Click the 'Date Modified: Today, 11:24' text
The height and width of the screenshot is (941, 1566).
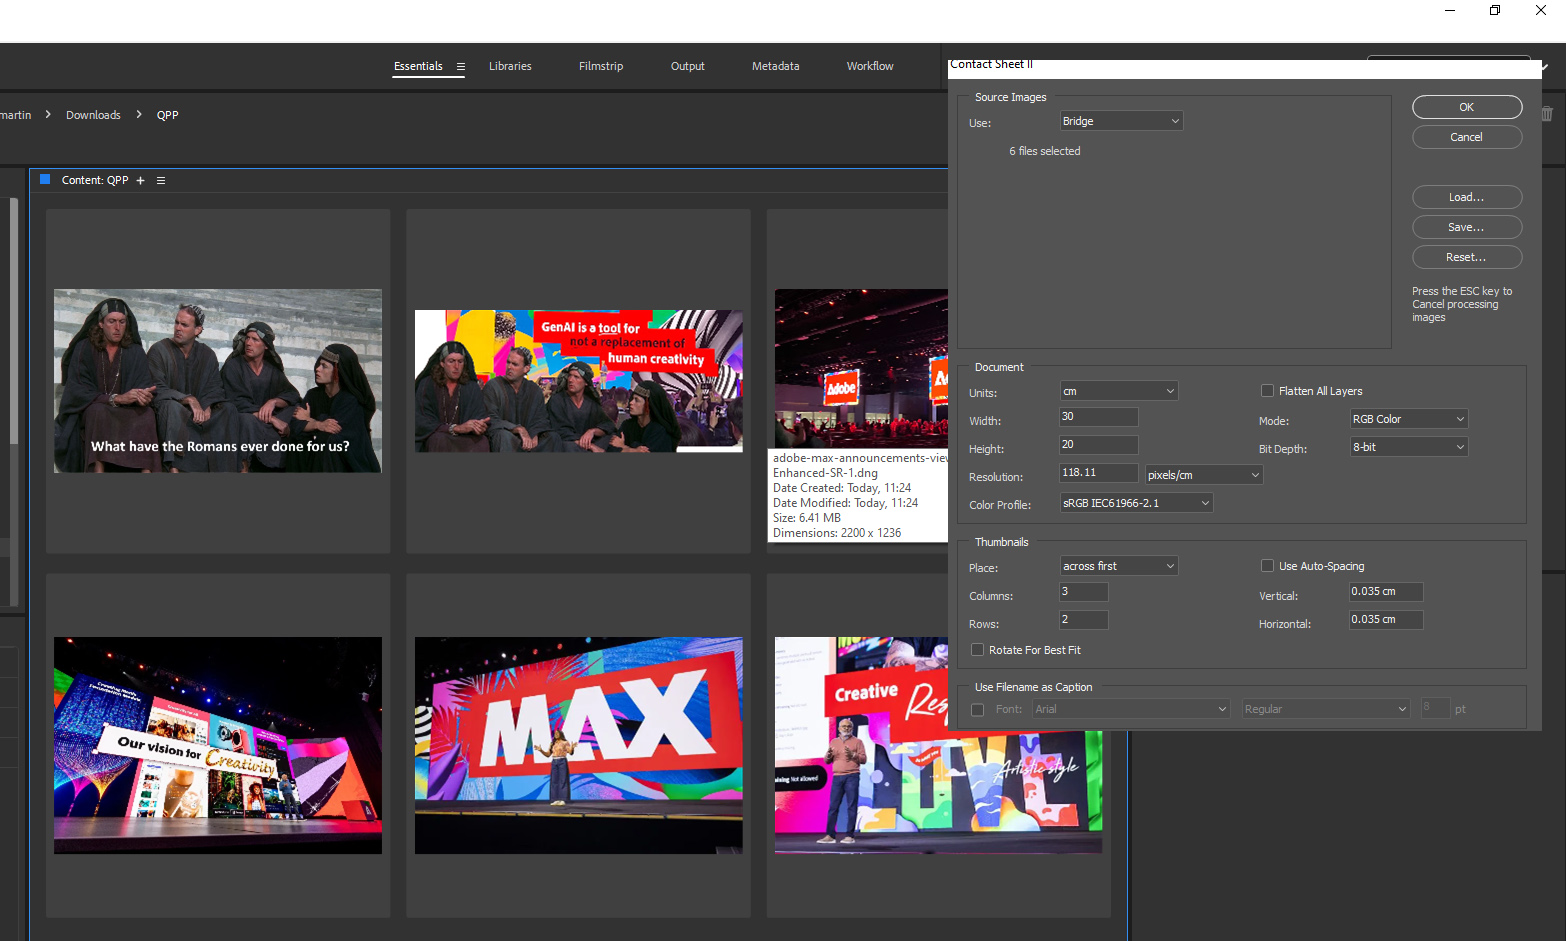click(845, 503)
